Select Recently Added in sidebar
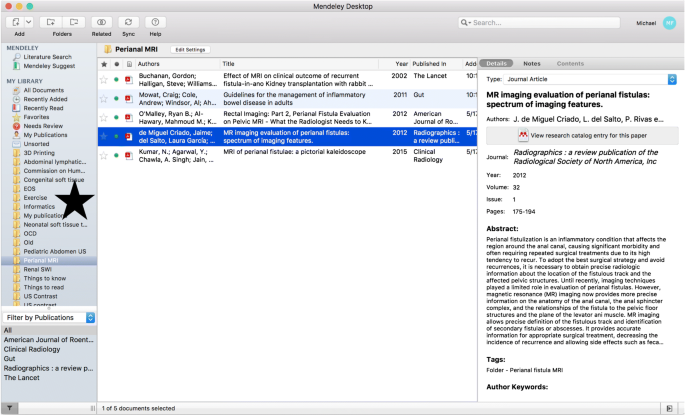The height and width of the screenshot is (415, 685). (45, 99)
